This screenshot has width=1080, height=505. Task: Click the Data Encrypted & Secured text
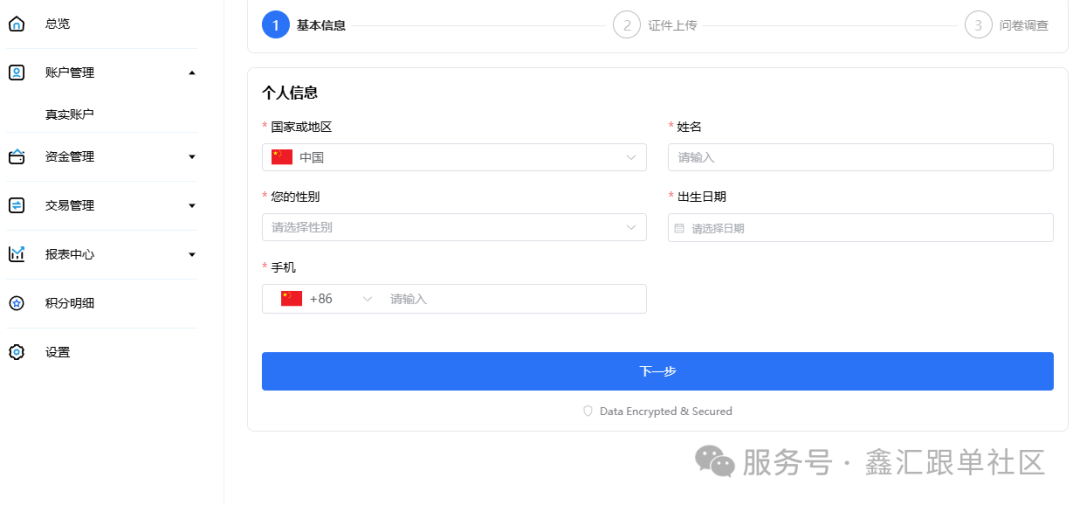(x=665, y=411)
